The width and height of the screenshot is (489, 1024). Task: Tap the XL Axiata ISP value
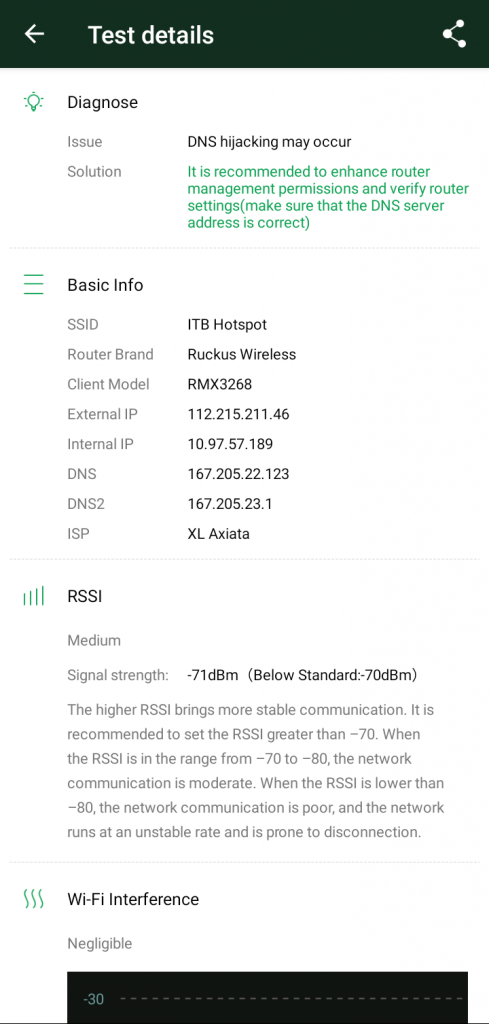(218, 534)
